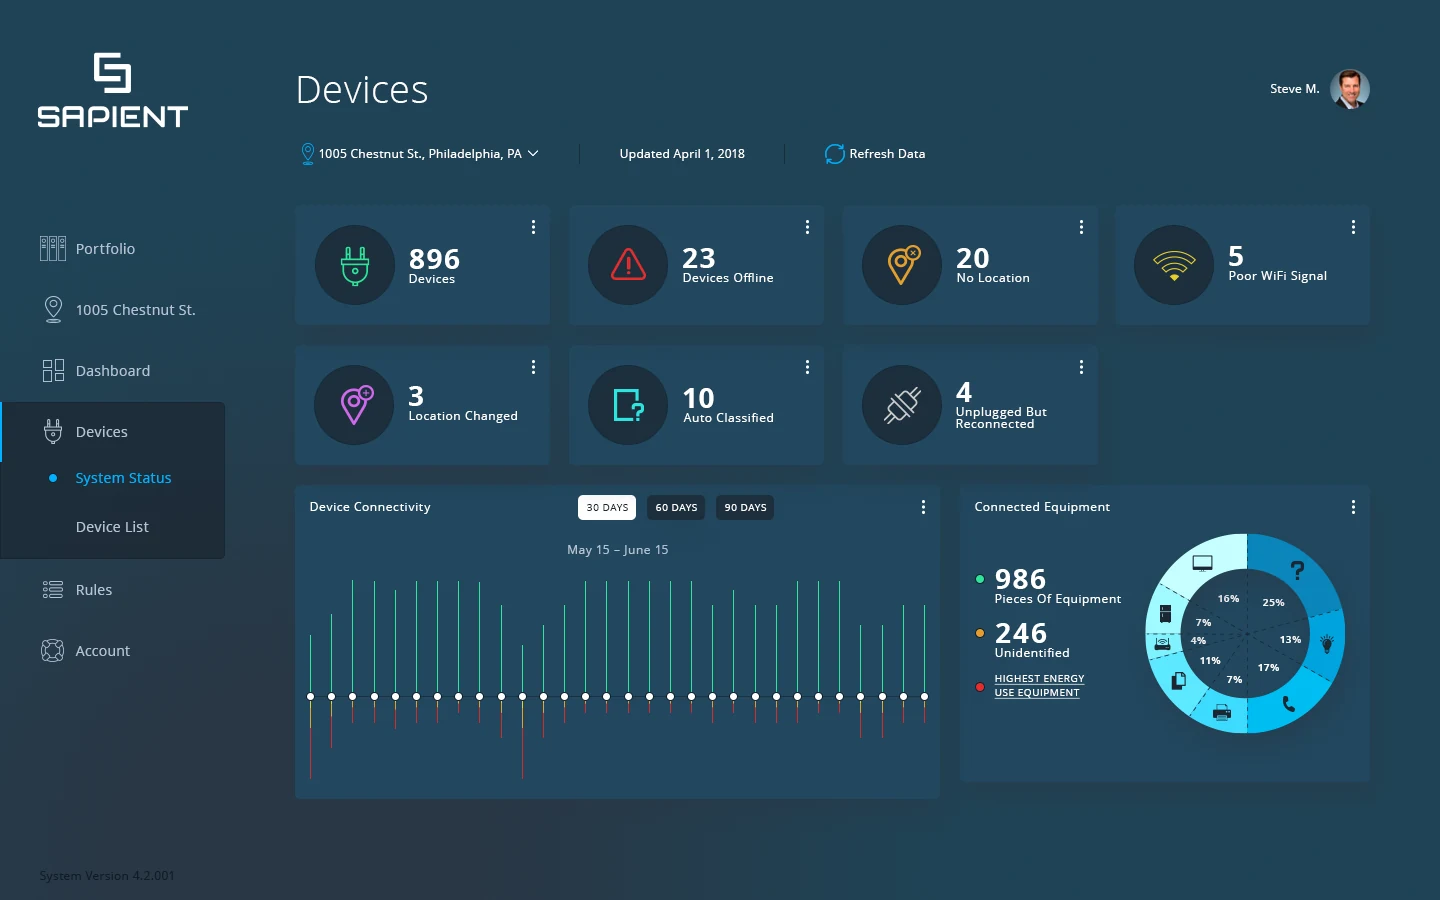The width and height of the screenshot is (1440, 900).
Task: Click the Unplugged But Reconnected plug icon
Action: (x=902, y=405)
